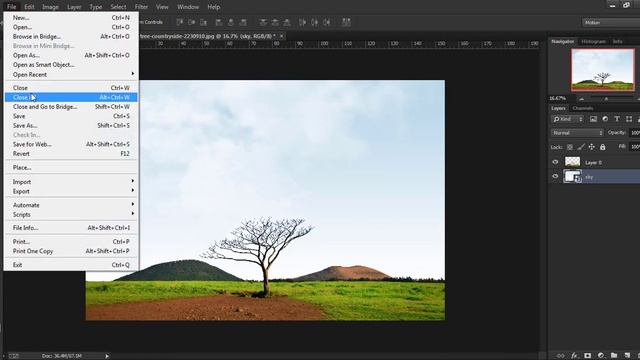Hide Layer 0 using its eye icon
The width and height of the screenshot is (640, 360).
pos(555,162)
